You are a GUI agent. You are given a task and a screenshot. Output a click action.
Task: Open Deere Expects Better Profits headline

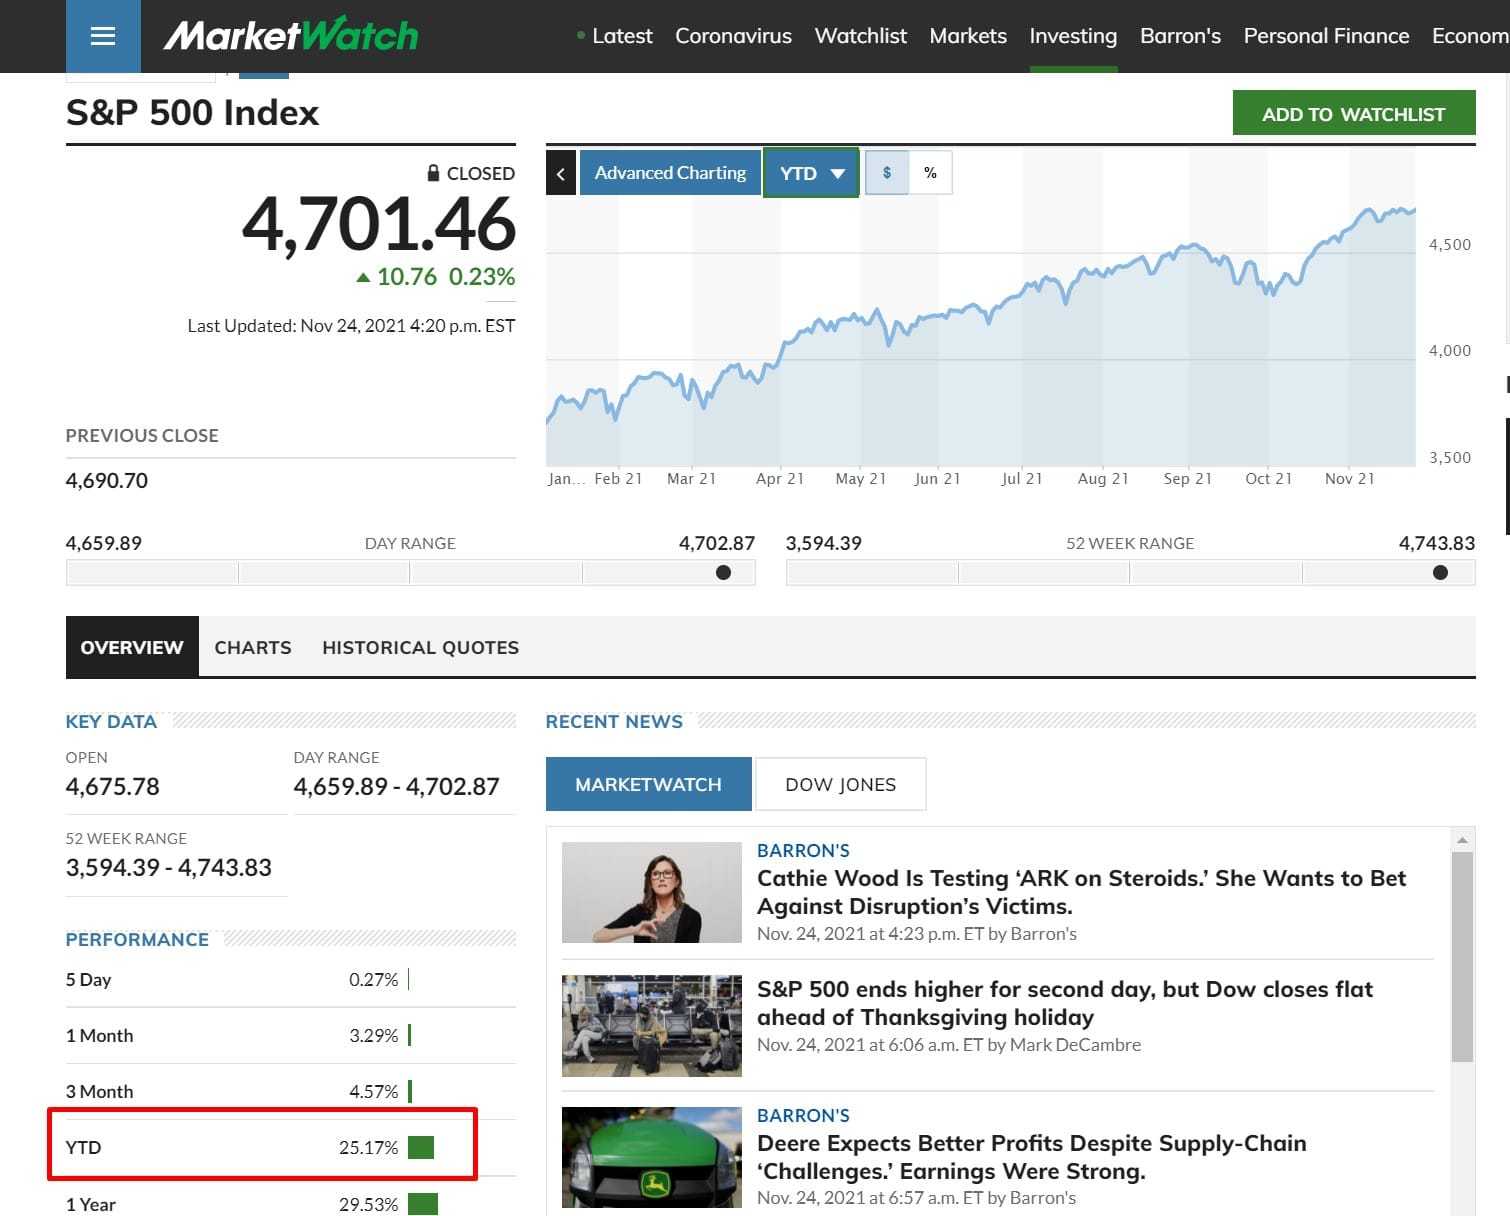(1031, 1156)
